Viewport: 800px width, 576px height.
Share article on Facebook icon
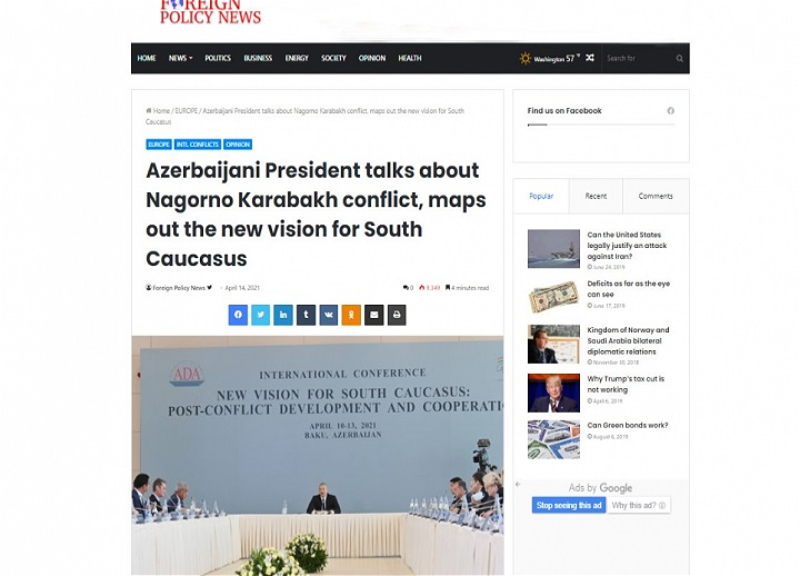point(238,315)
